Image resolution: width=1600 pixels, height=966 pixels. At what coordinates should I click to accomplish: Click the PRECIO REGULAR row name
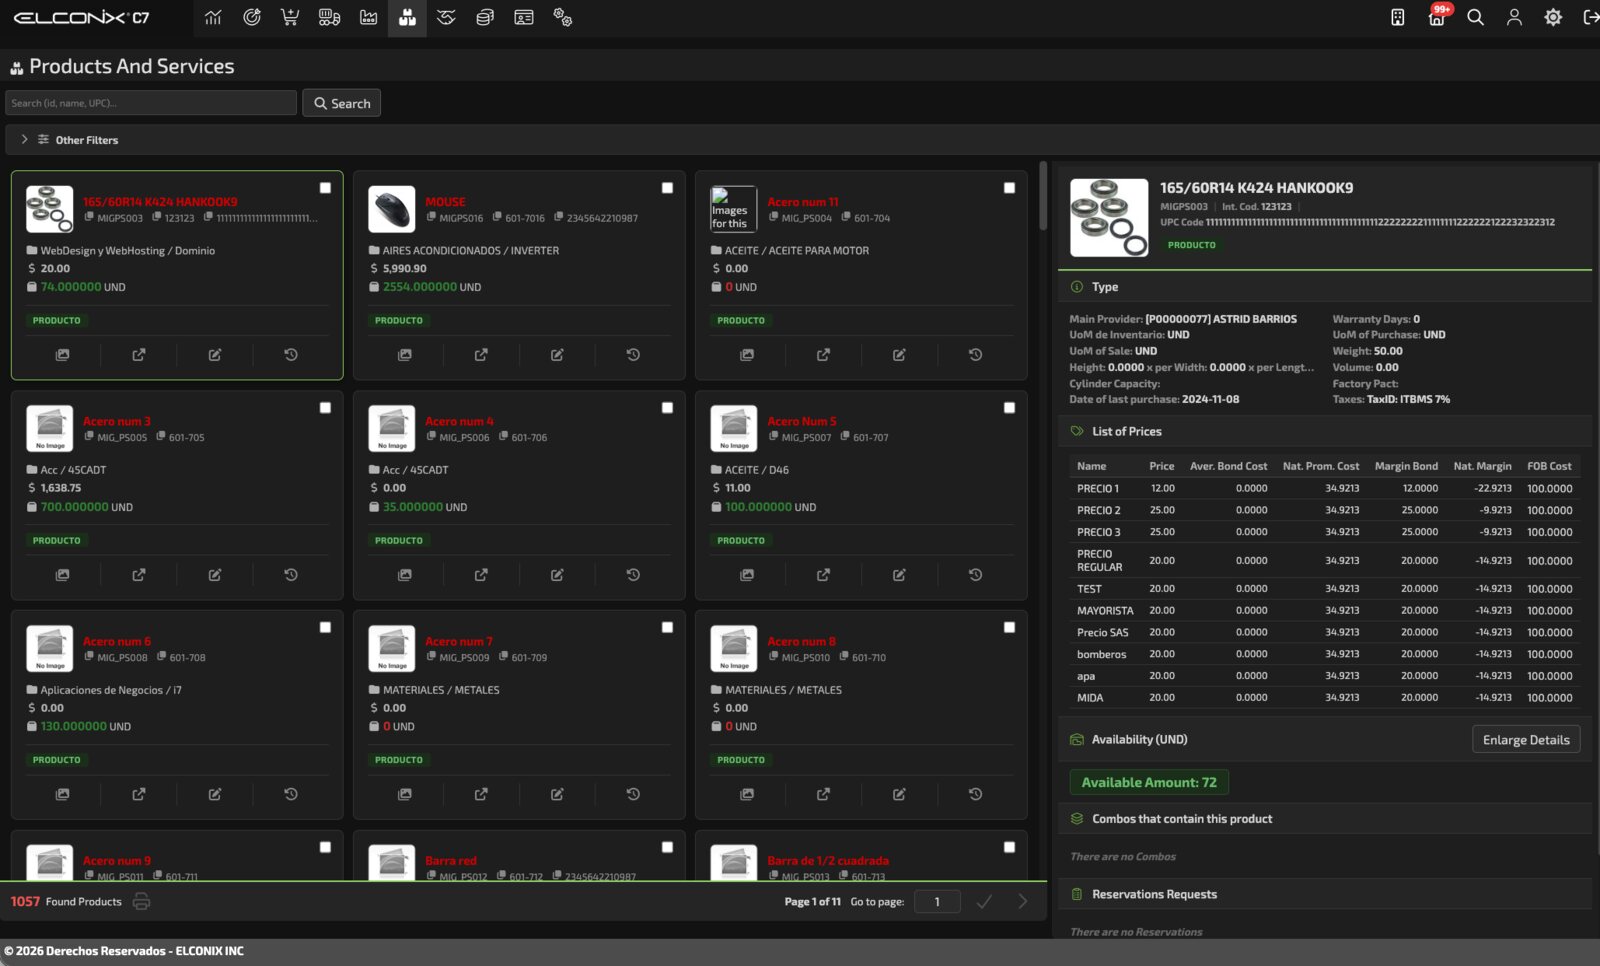coord(1099,561)
